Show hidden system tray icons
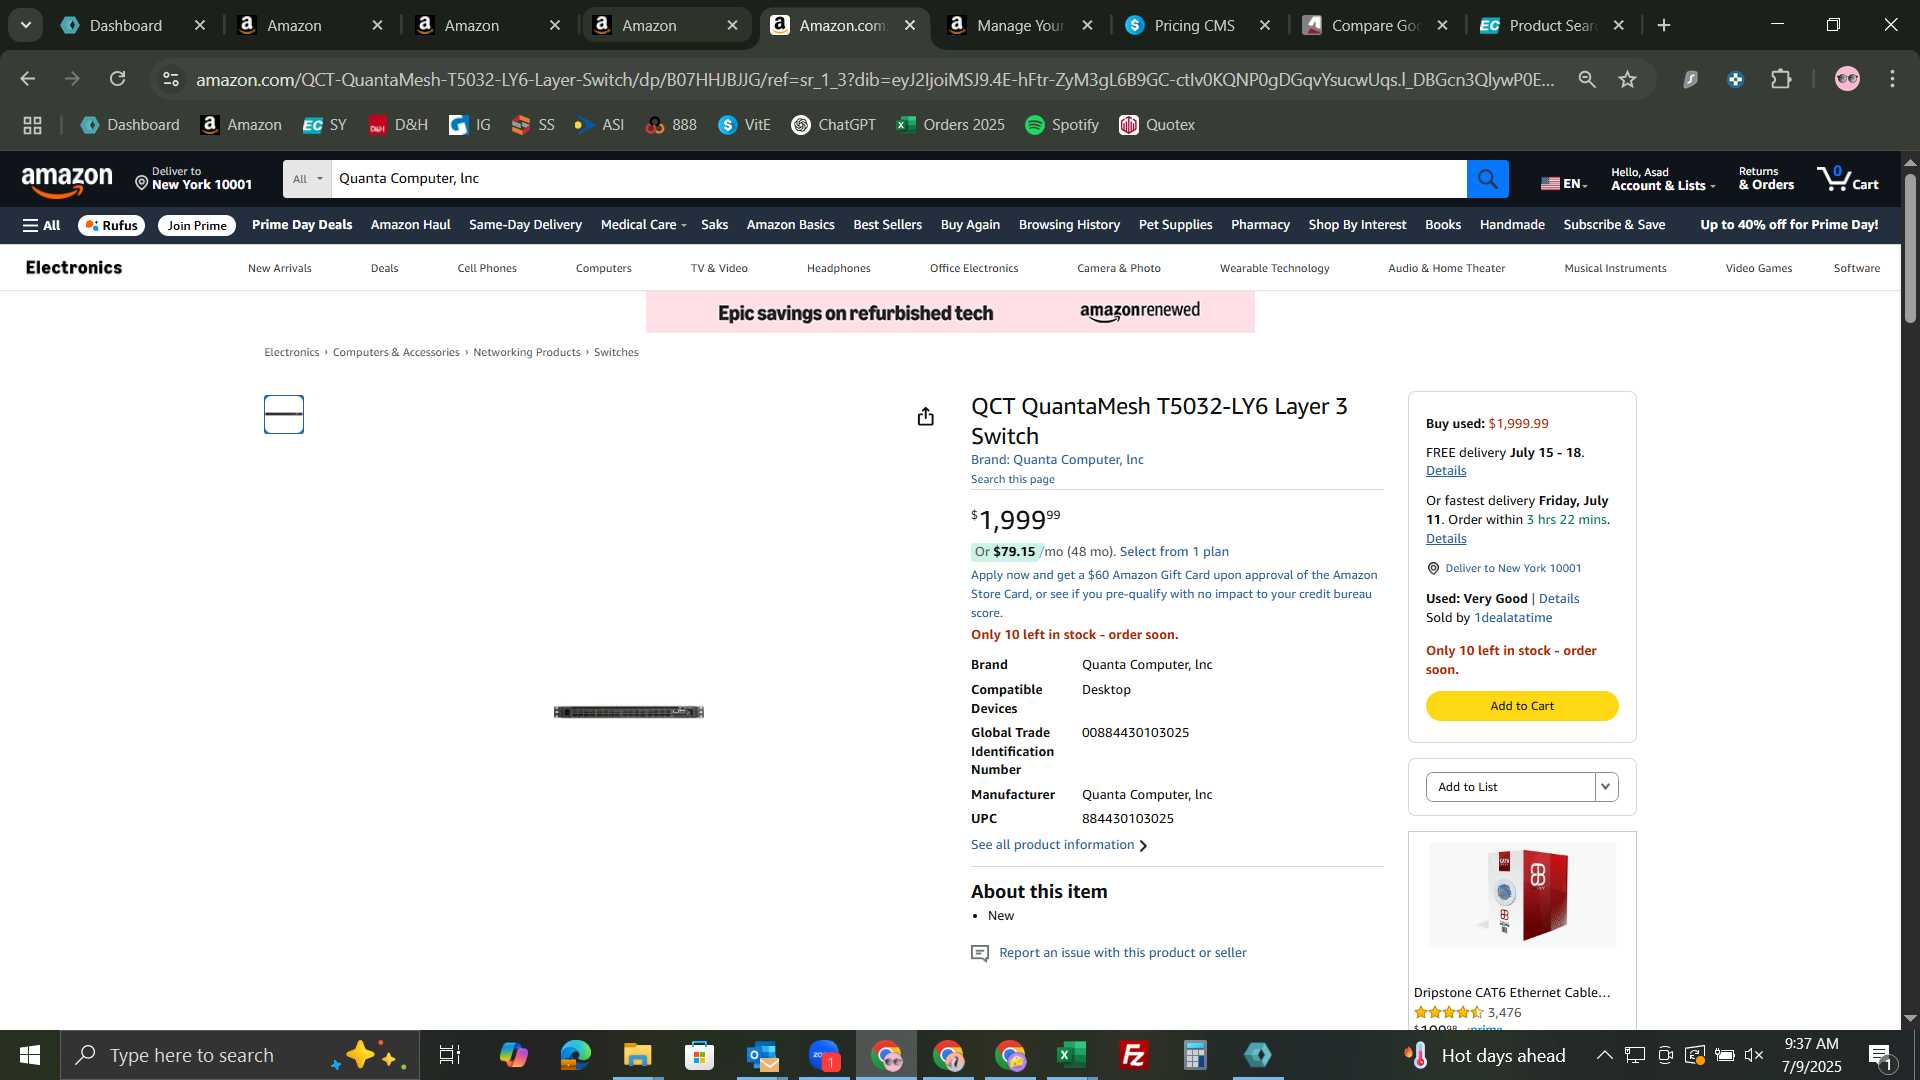The height and width of the screenshot is (1080, 1920). 1604,1055
